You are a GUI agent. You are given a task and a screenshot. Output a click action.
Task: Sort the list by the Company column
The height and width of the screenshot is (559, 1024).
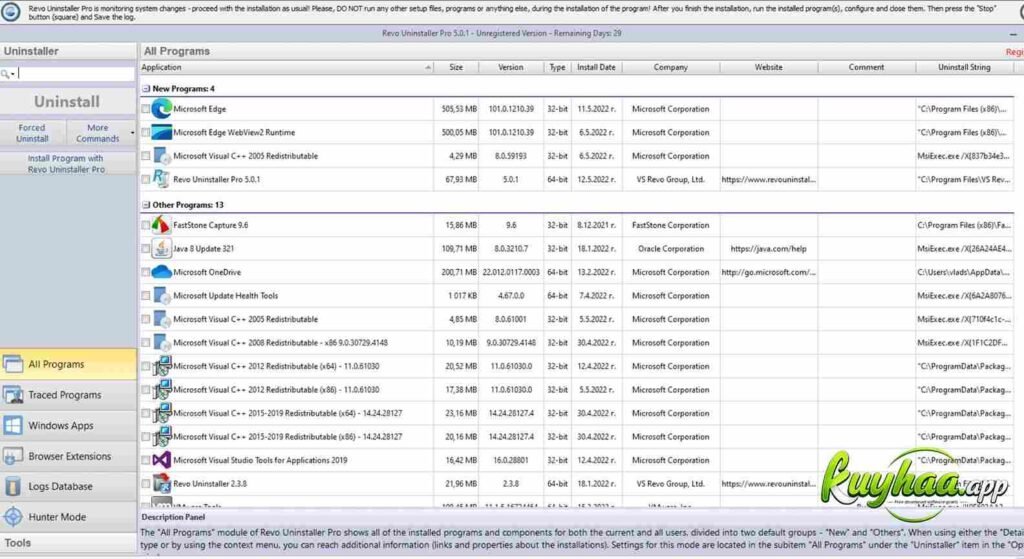(671, 67)
